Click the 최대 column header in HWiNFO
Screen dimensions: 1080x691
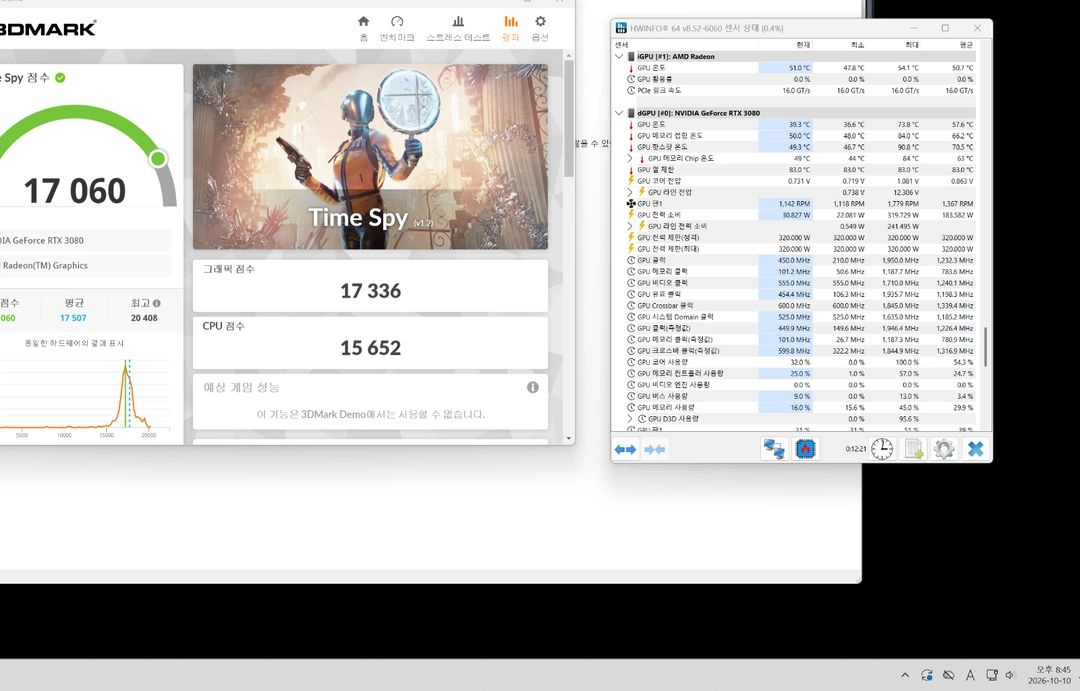[x=912, y=45]
